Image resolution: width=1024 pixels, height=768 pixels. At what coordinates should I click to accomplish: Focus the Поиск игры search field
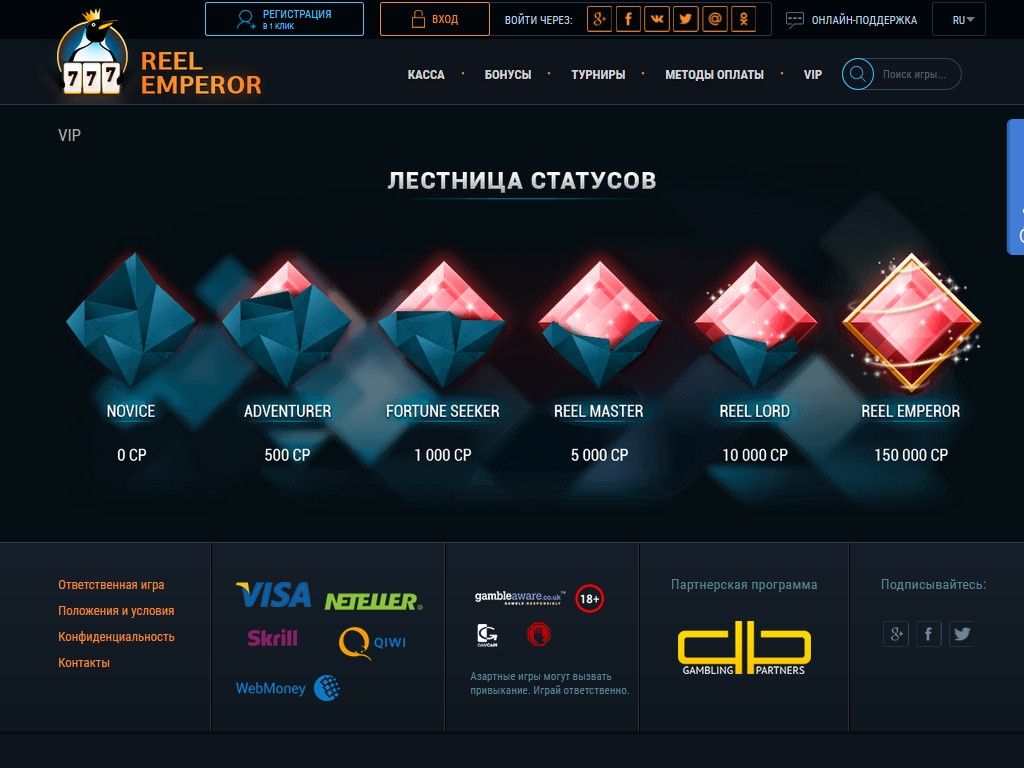(x=918, y=74)
